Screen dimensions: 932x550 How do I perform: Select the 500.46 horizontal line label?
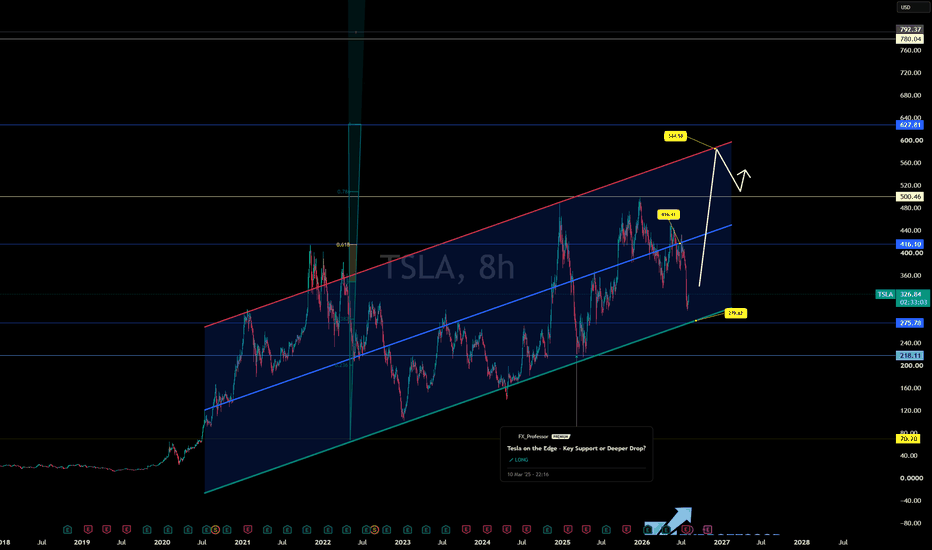909,196
